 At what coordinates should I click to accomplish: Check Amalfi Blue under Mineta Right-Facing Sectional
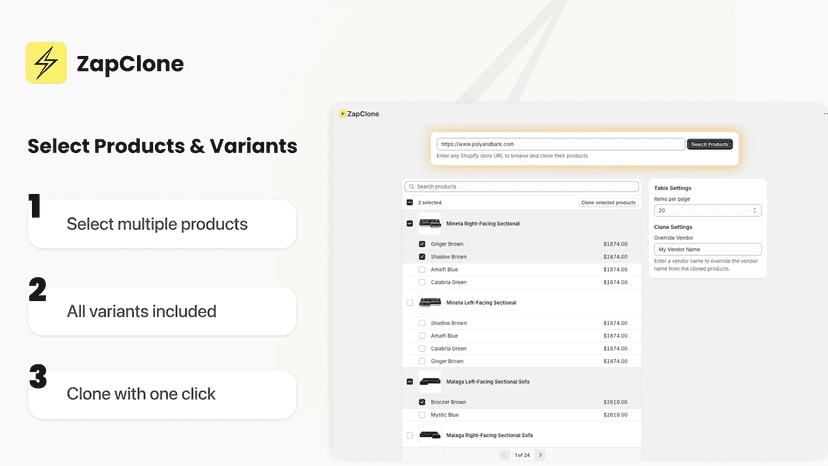coord(422,269)
